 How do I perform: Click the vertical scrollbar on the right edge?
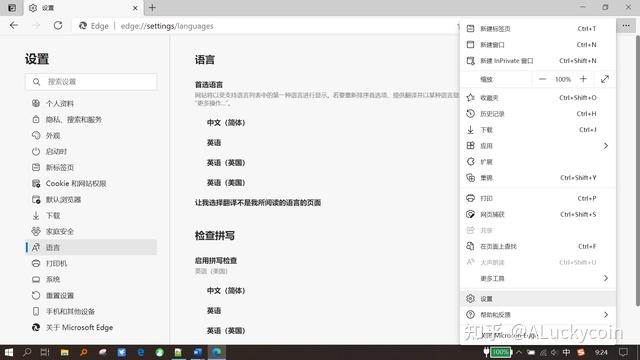click(638, 171)
